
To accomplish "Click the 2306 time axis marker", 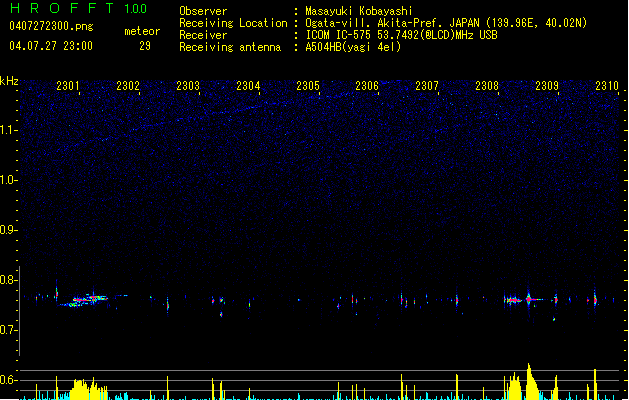I will pos(367,86).
